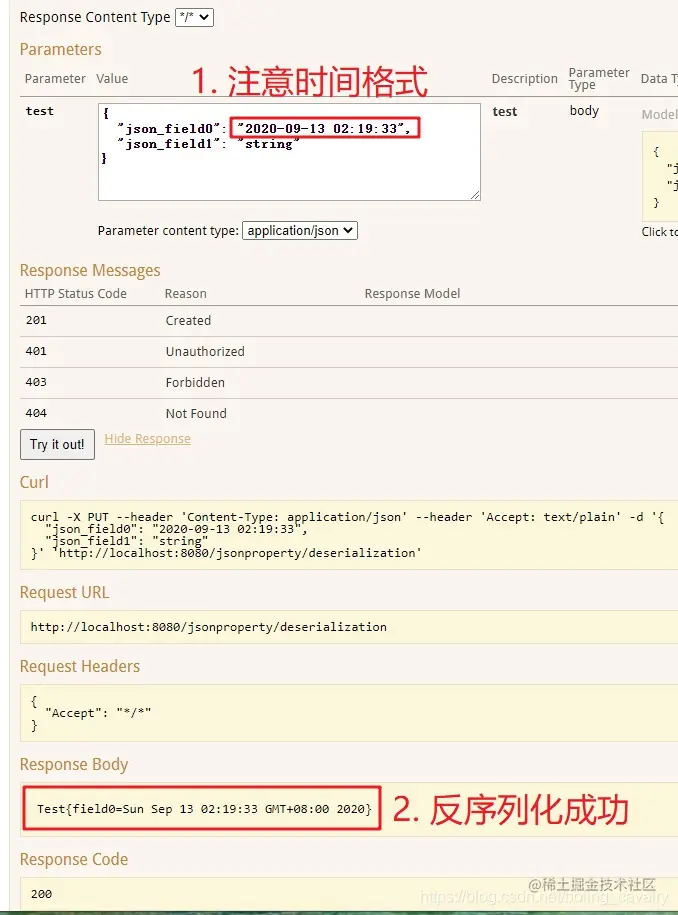Click the Not Found reason text

pos(196,413)
